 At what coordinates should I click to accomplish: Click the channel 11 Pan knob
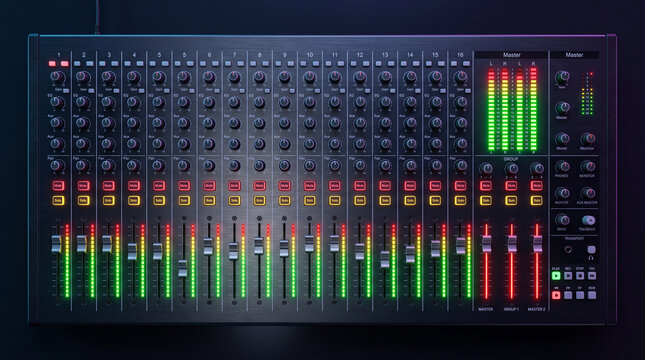pyautogui.click(x=335, y=165)
